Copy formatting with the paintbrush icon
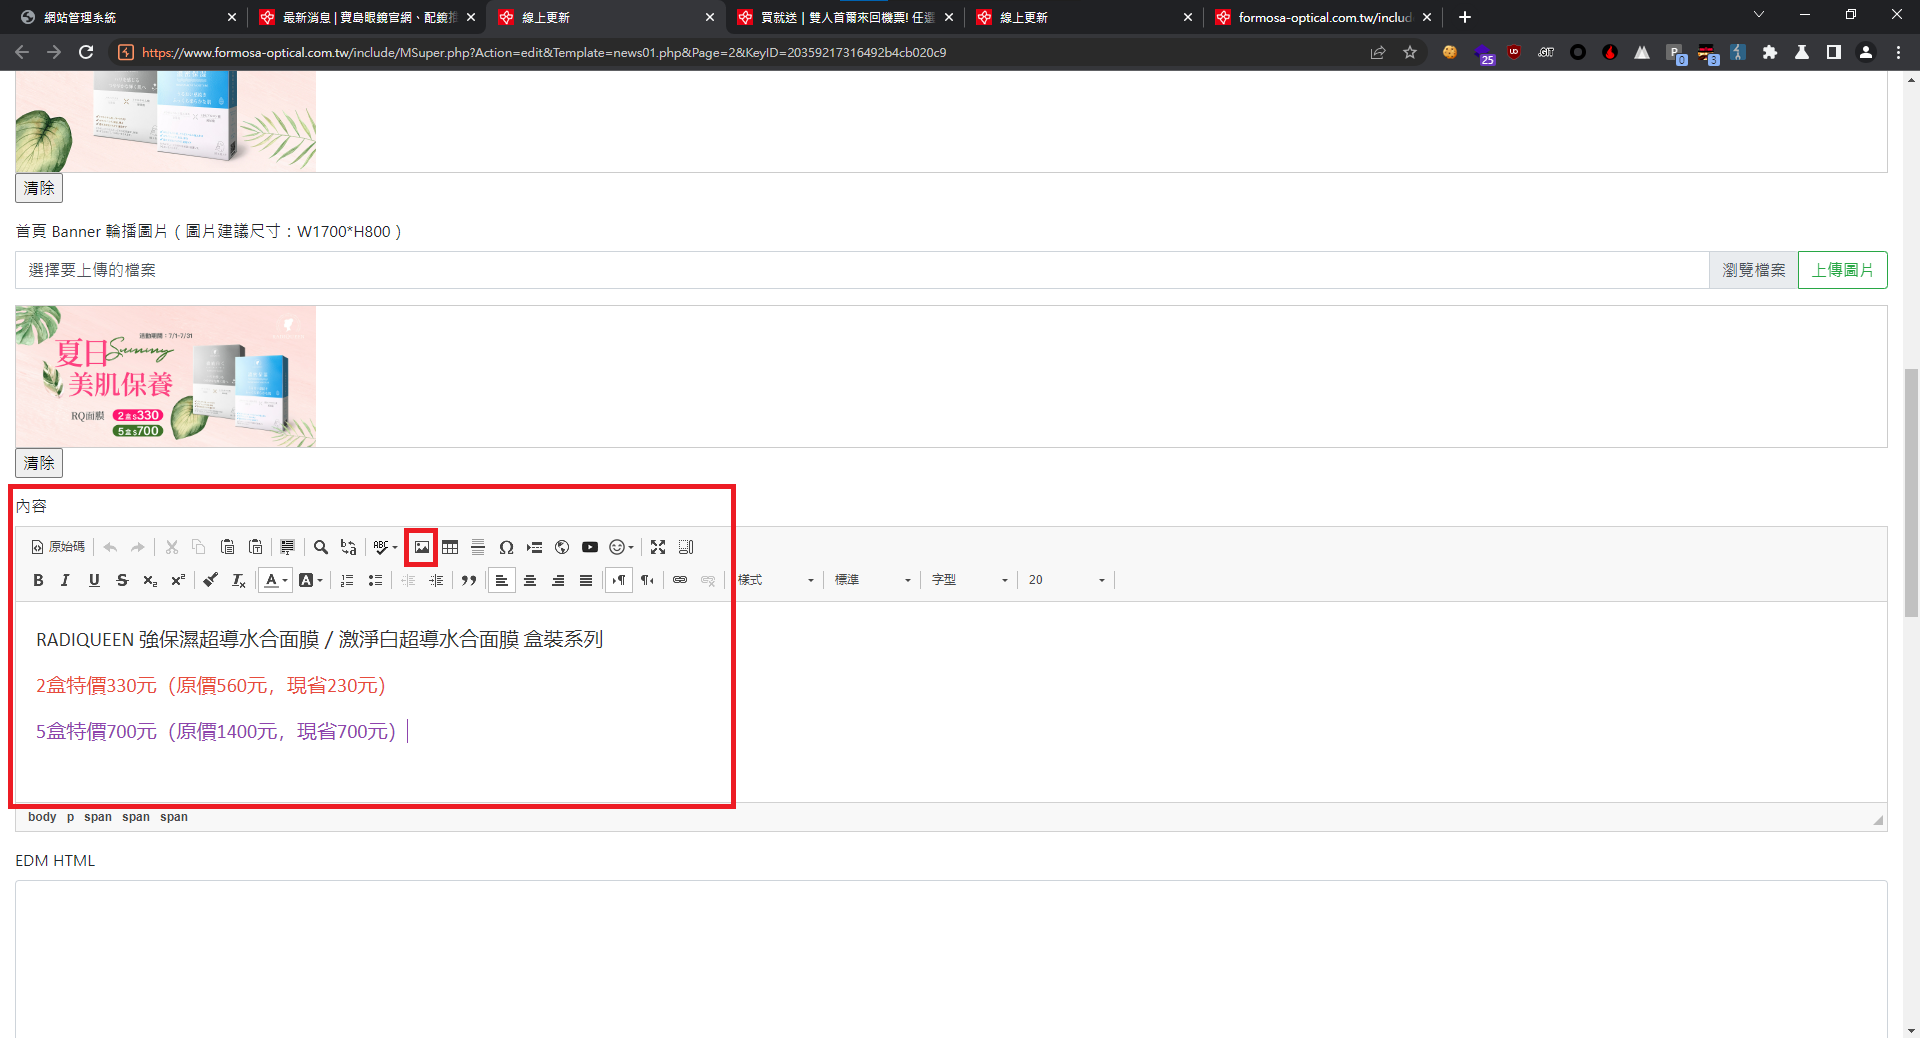Screen dimensions: 1920x1038 [x=210, y=580]
